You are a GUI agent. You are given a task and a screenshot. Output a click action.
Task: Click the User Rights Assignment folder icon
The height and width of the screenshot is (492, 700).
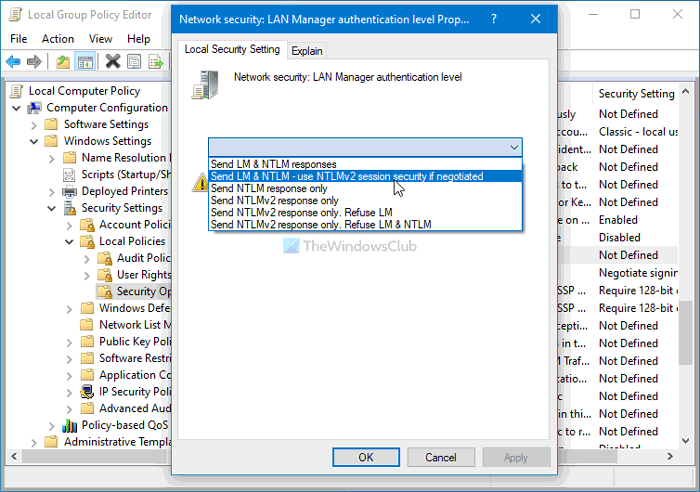tap(105, 275)
